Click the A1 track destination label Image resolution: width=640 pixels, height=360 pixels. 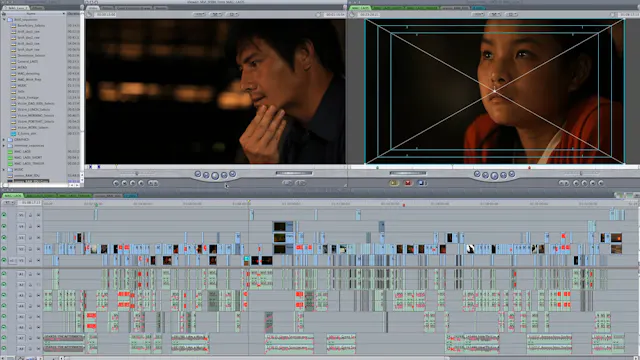pyautogui.click(x=21, y=274)
